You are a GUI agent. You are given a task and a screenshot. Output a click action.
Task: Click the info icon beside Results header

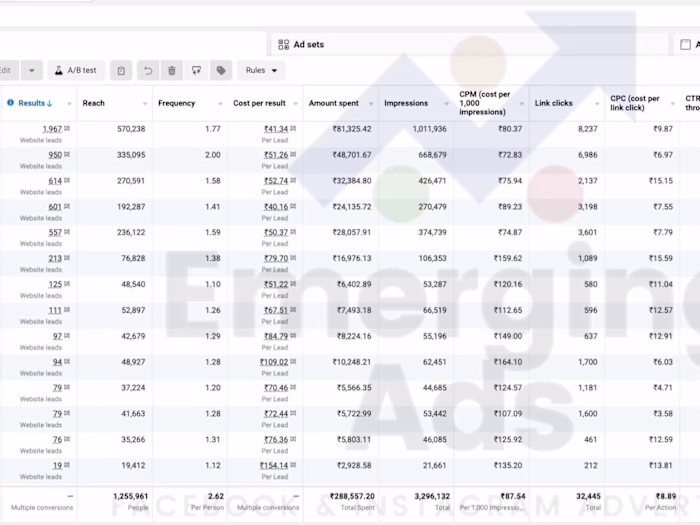tap(10, 103)
